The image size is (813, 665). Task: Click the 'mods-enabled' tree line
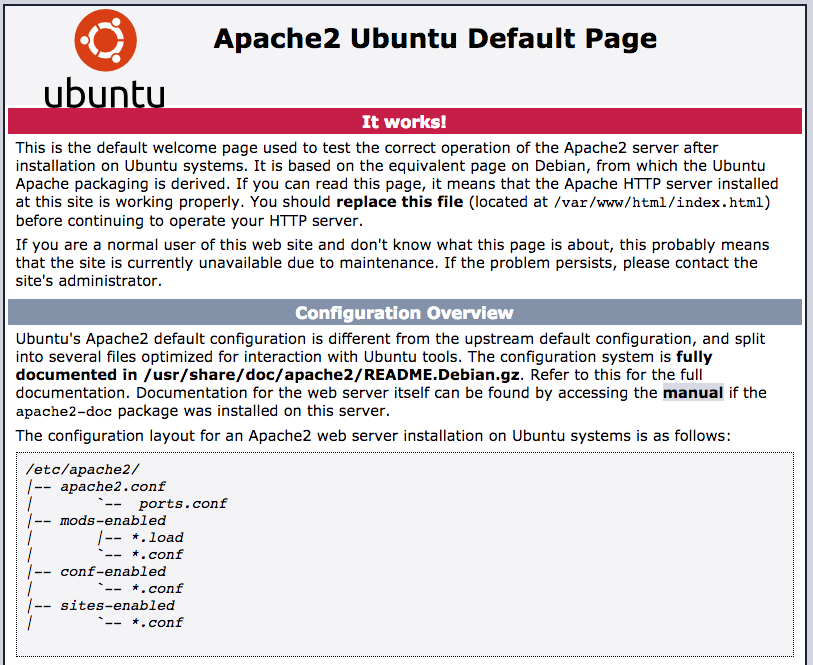coord(113,520)
